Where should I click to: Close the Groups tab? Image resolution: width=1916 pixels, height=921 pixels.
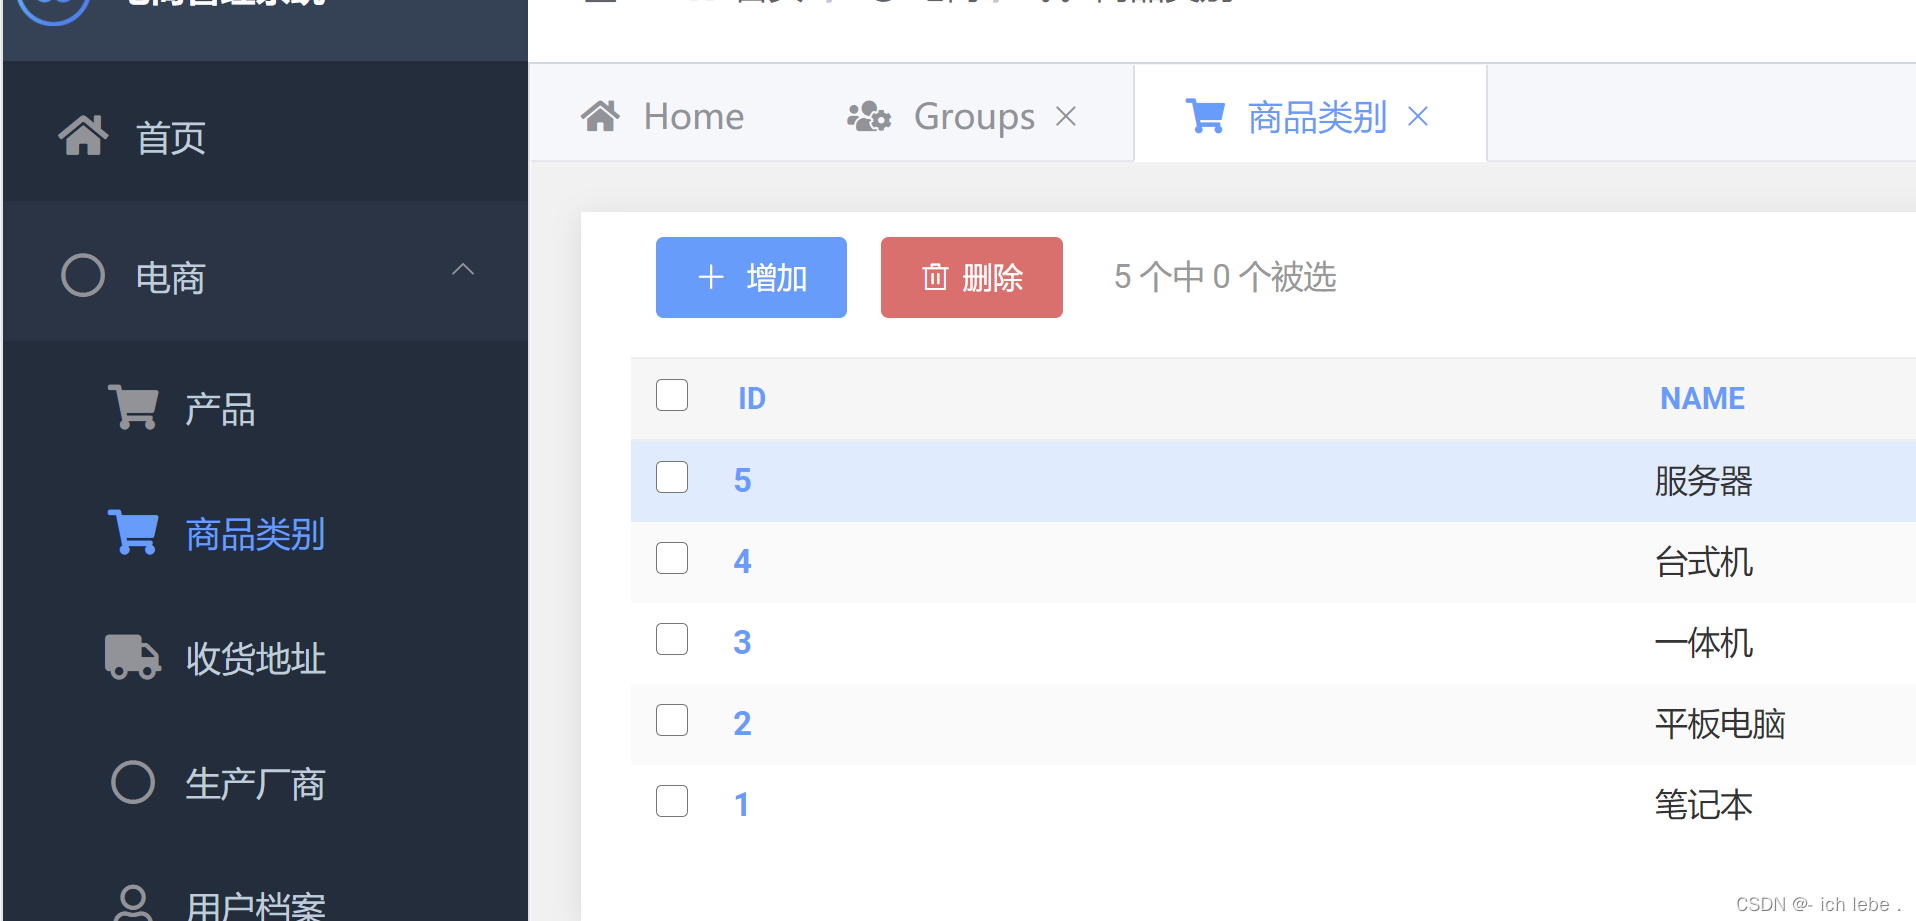pos(1066,116)
